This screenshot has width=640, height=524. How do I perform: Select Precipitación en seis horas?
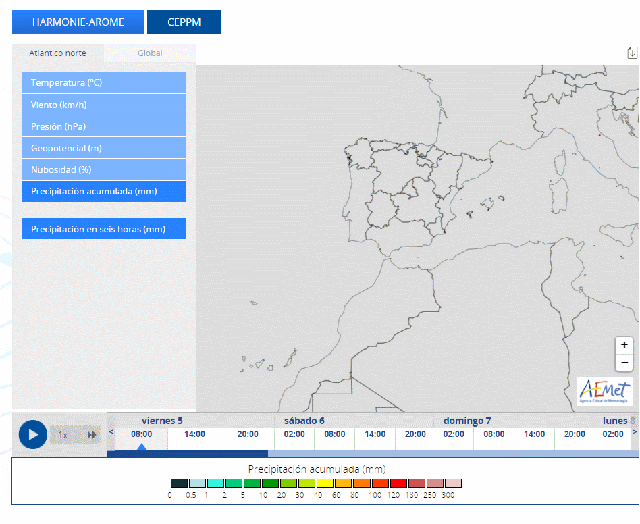click(104, 229)
